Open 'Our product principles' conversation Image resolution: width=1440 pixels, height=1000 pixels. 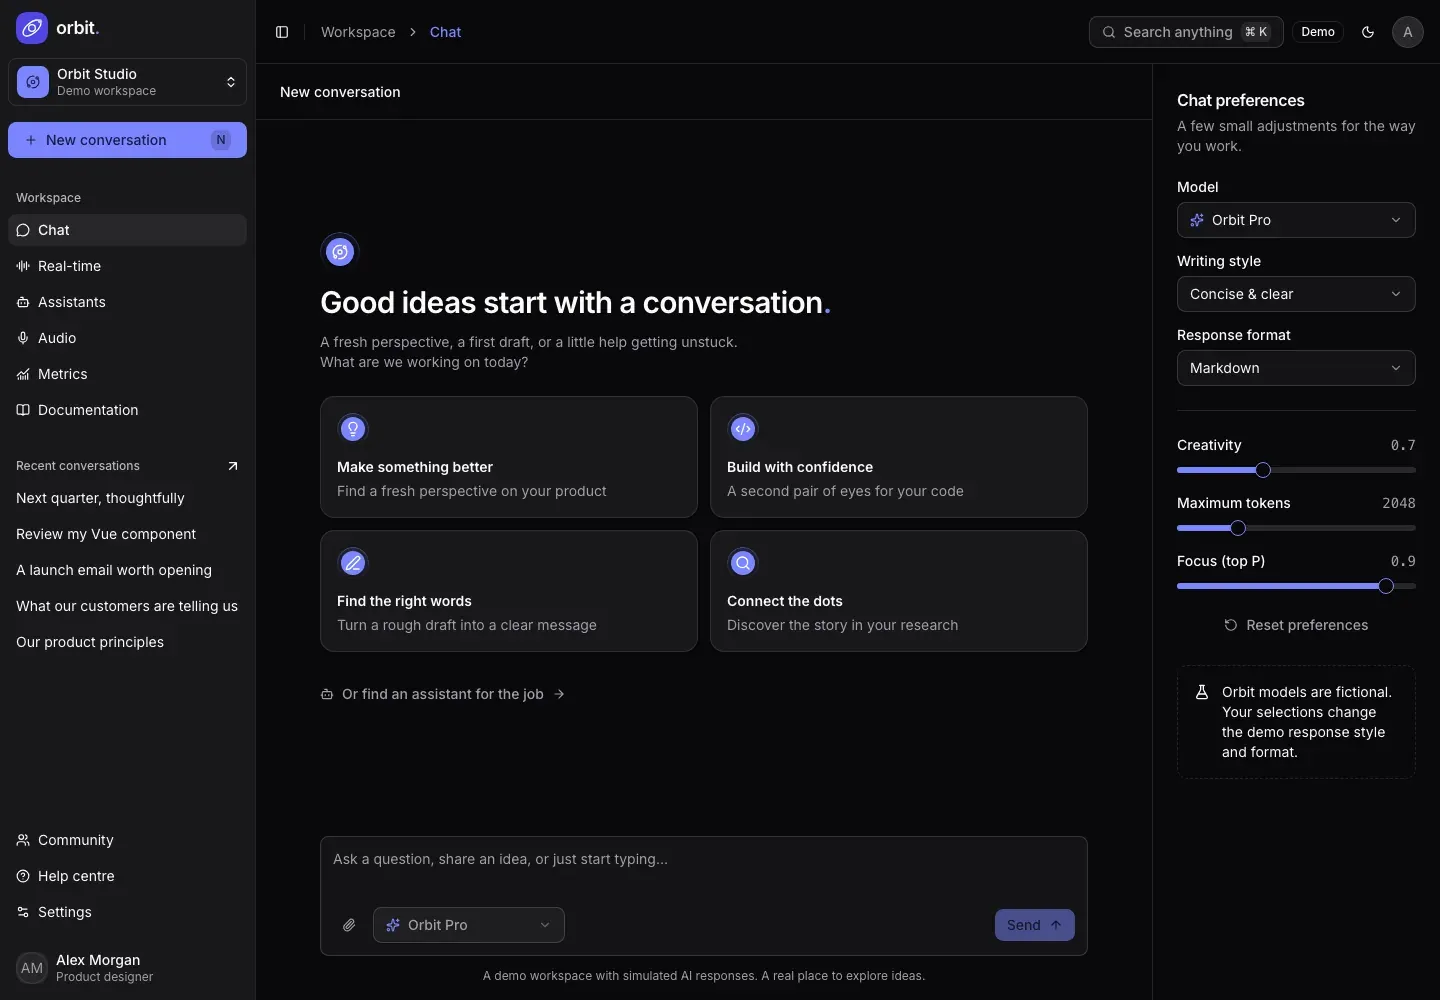(x=127, y=642)
